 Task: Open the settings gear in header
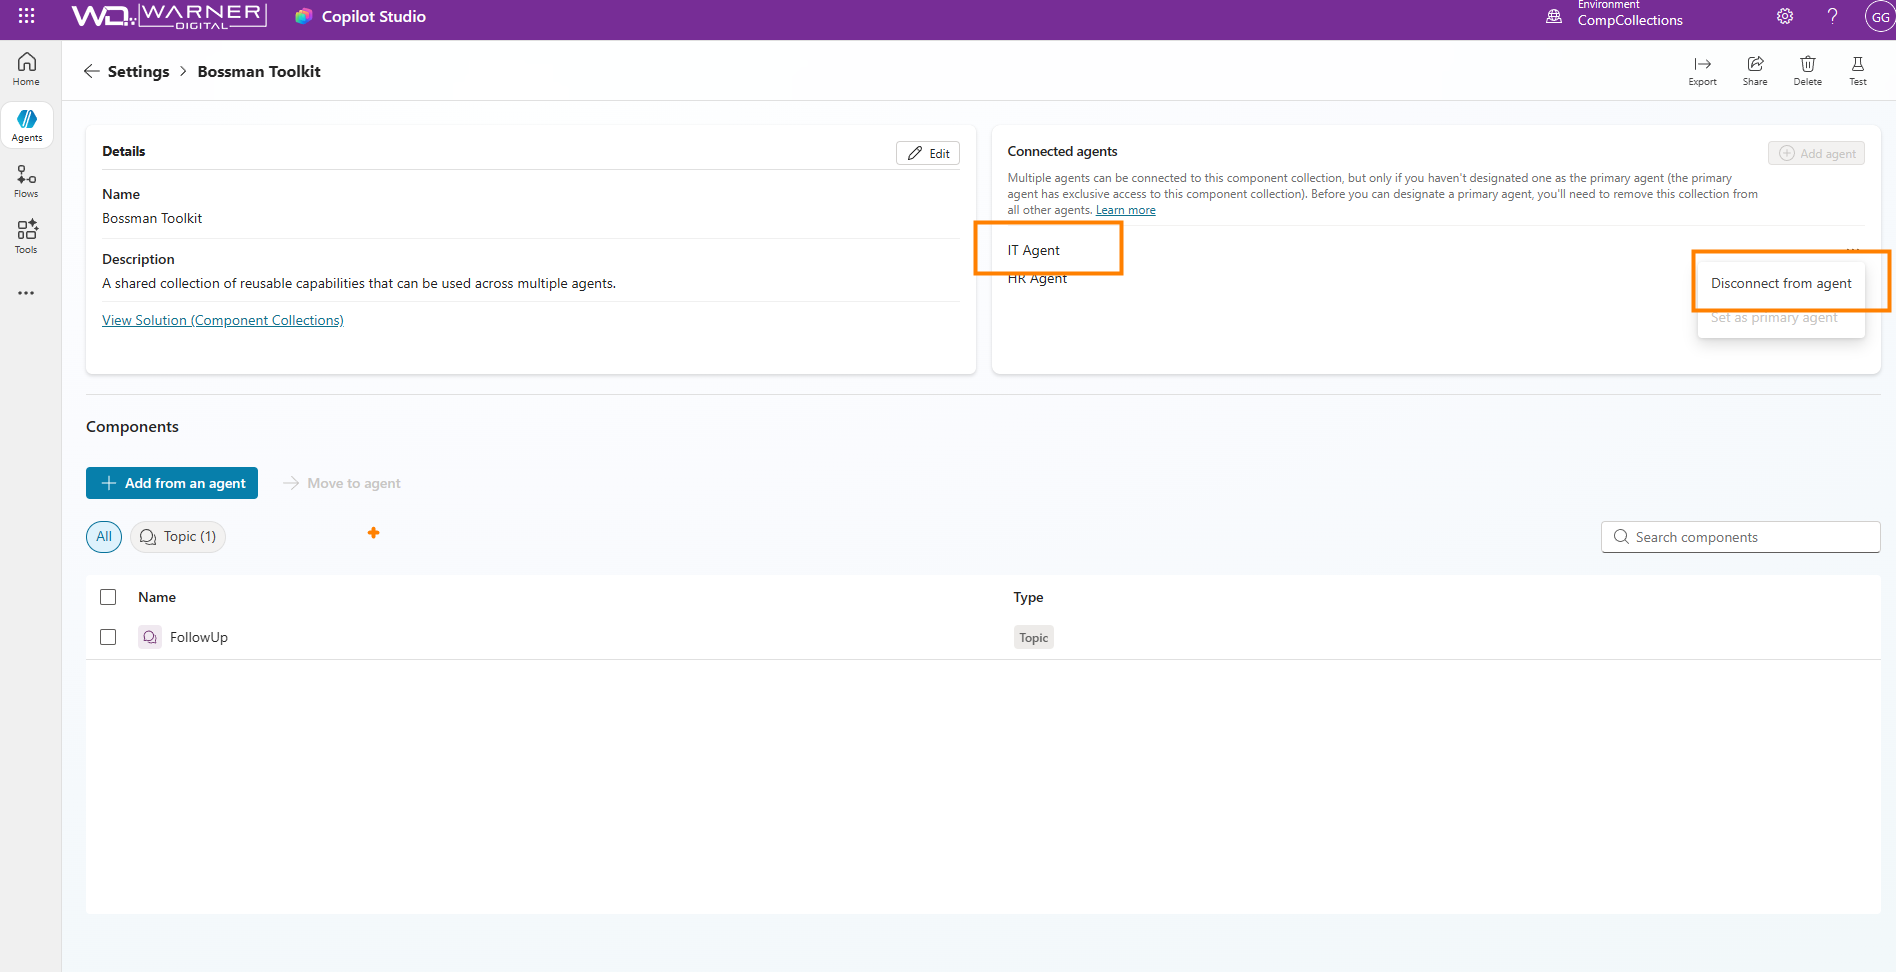pos(1785,16)
